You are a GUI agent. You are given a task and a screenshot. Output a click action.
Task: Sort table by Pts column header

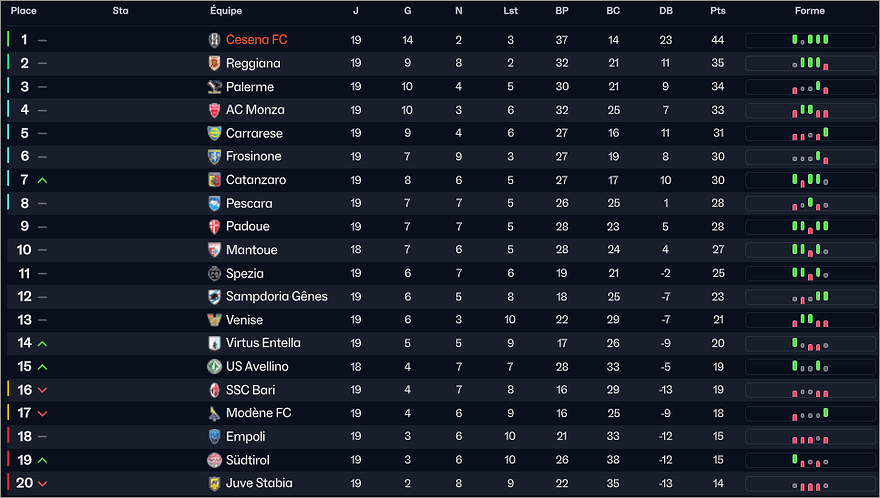[x=717, y=11]
